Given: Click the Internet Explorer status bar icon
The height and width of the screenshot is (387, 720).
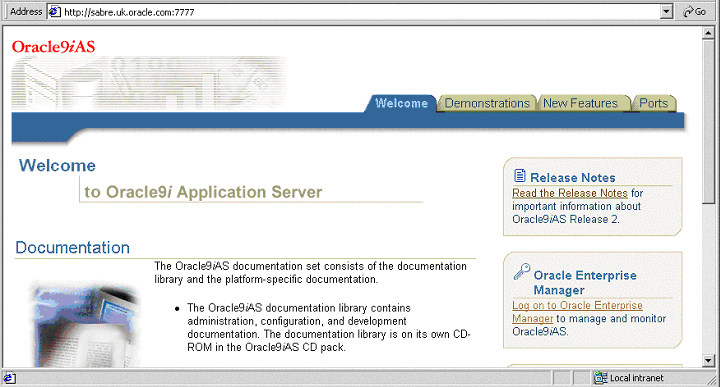Looking at the screenshot, I should point(9,378).
